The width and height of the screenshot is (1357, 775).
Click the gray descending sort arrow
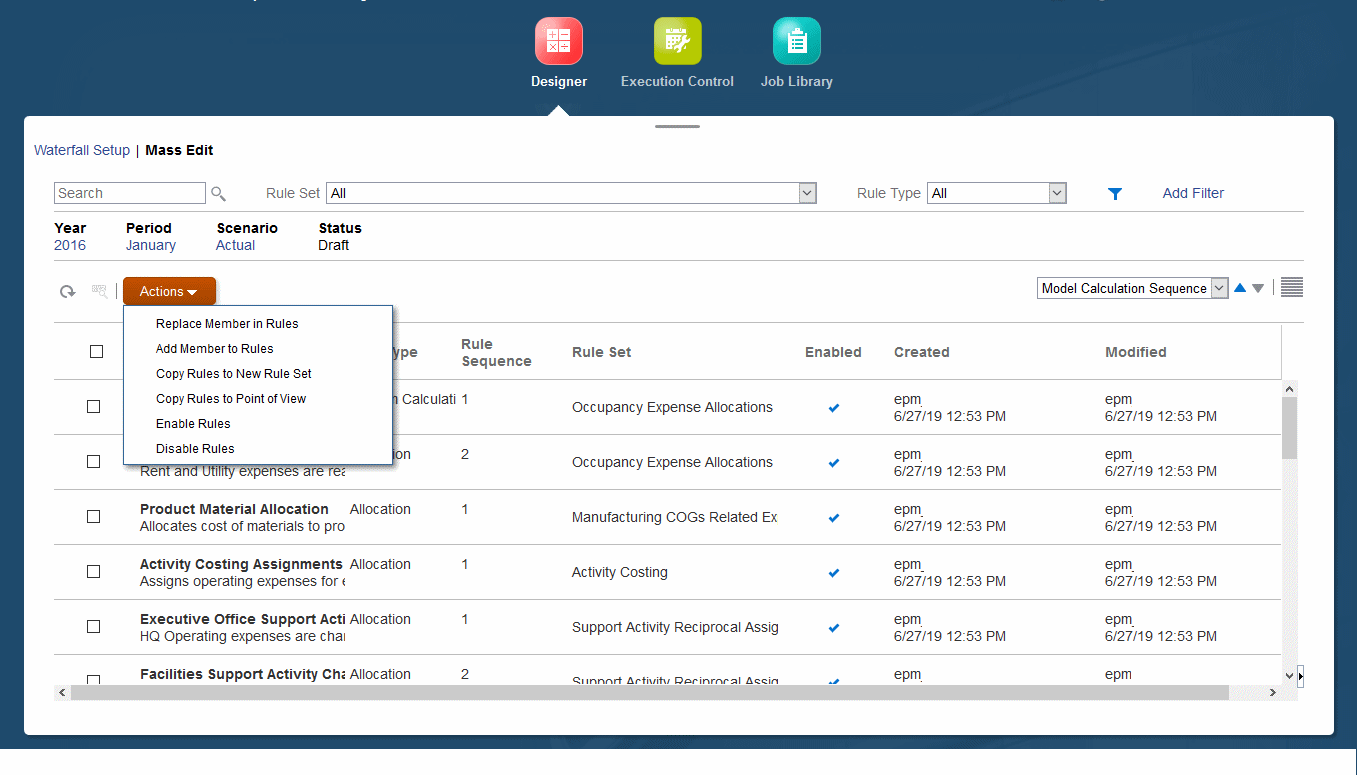1258,288
